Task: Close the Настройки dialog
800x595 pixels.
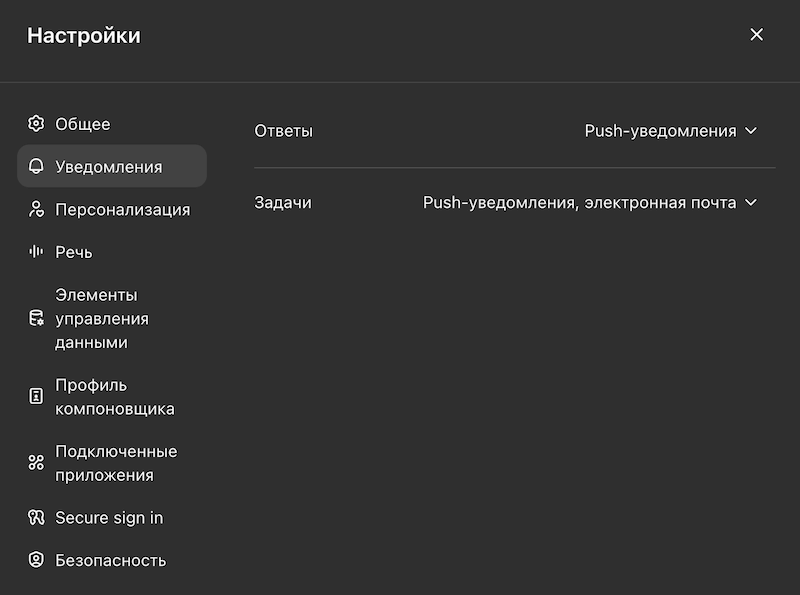Action: pos(757,35)
